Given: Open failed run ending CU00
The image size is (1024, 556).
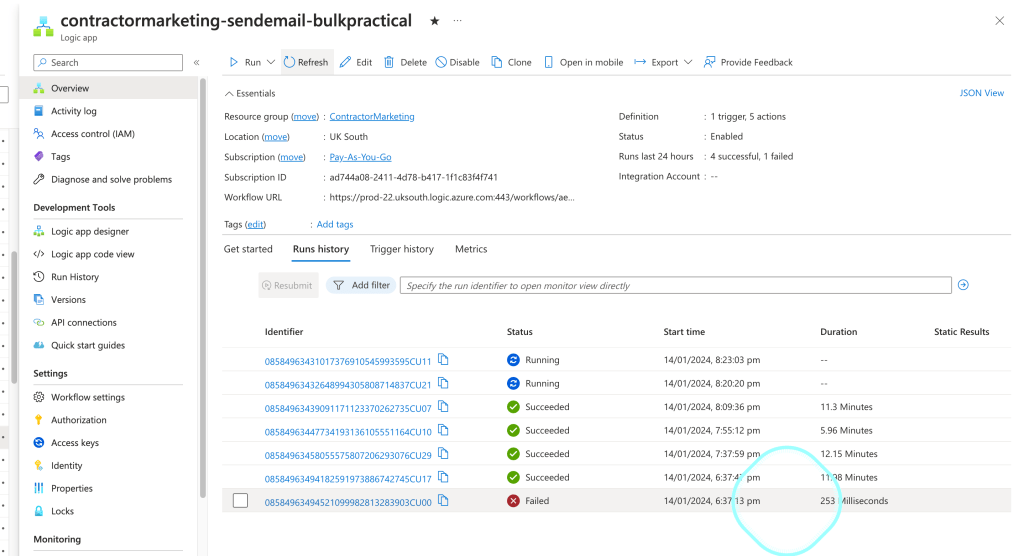Looking at the screenshot, I should pos(347,502).
